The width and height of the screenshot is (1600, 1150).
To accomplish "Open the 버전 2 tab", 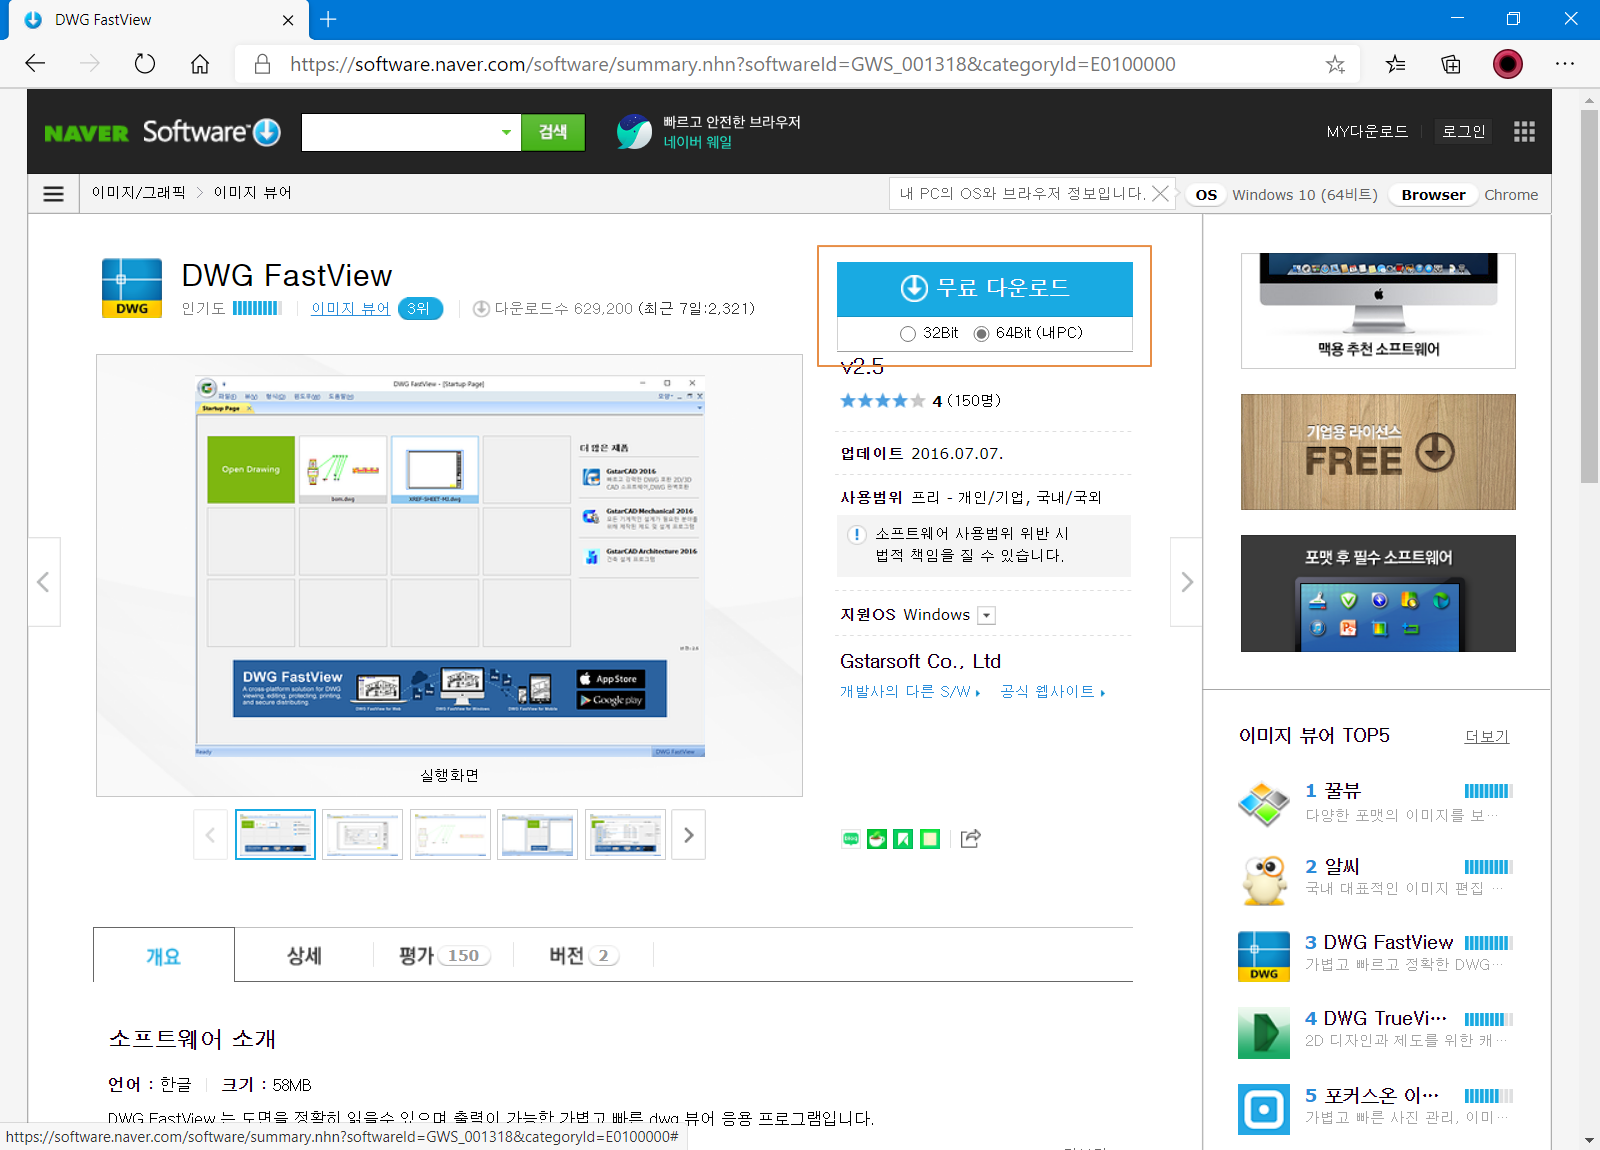I will [x=584, y=956].
